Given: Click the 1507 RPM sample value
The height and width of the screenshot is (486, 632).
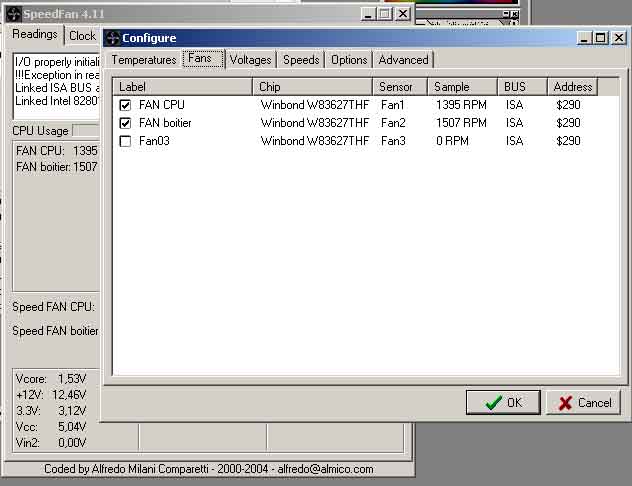Looking at the screenshot, I should coord(461,123).
